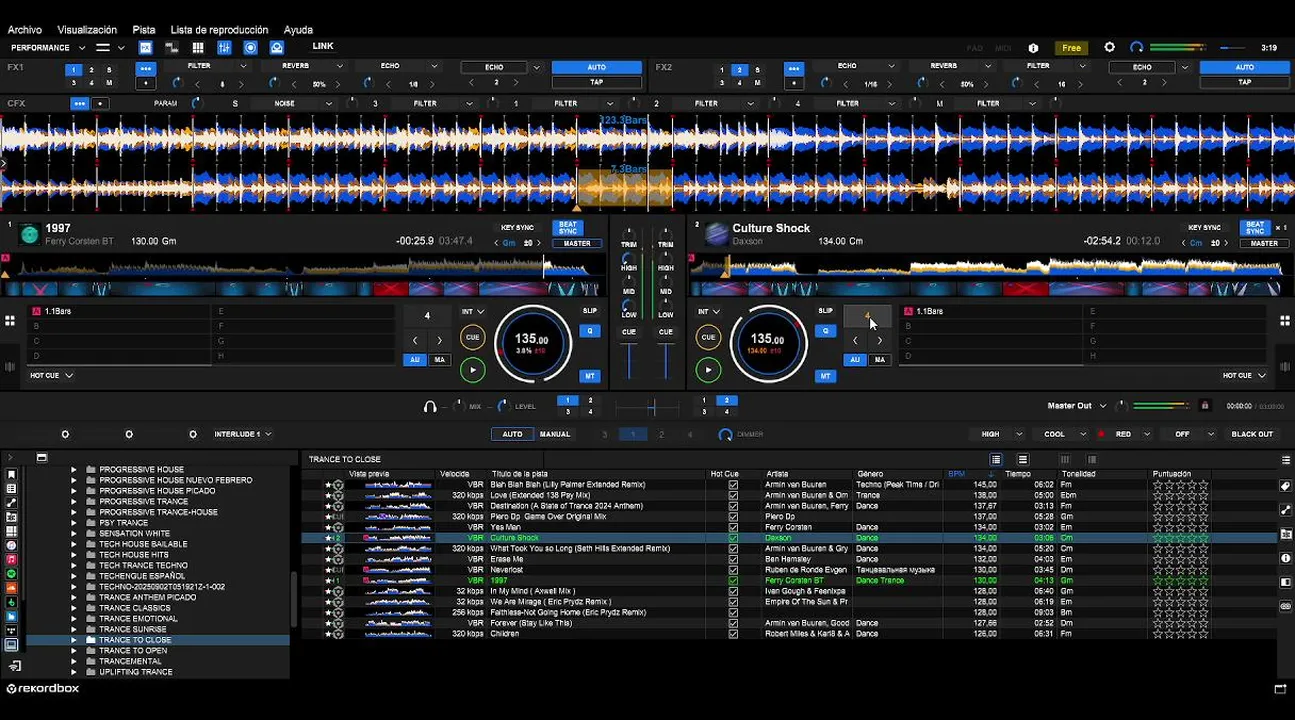Select MANUAL lighting mode
Screen dimensions: 1295x720
pyautogui.click(x=555, y=434)
